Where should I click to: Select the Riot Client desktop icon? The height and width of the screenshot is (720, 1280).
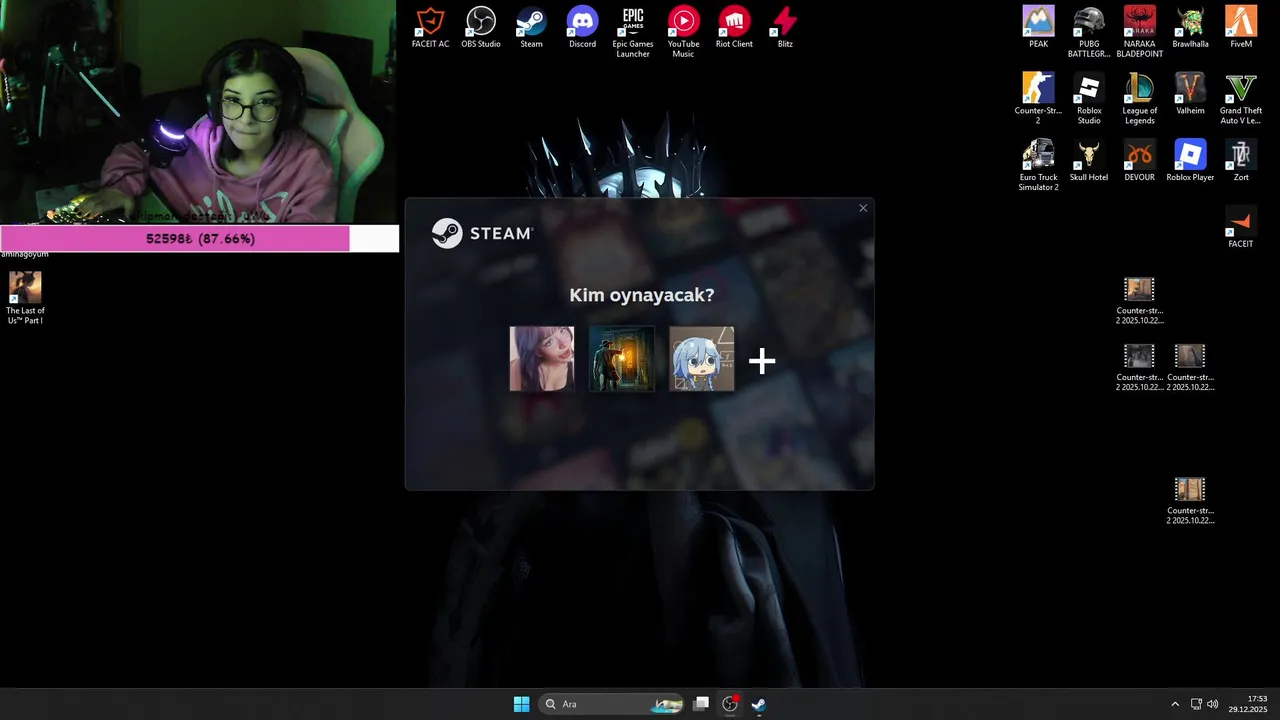point(734,28)
